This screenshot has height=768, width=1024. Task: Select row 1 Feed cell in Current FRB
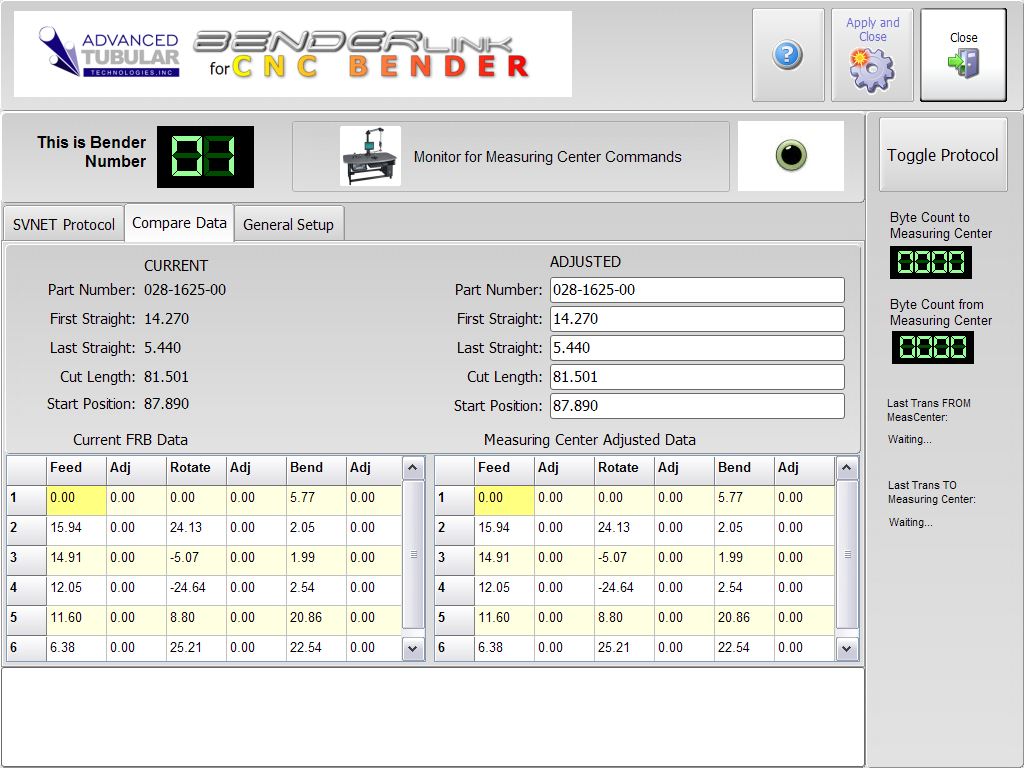75,497
